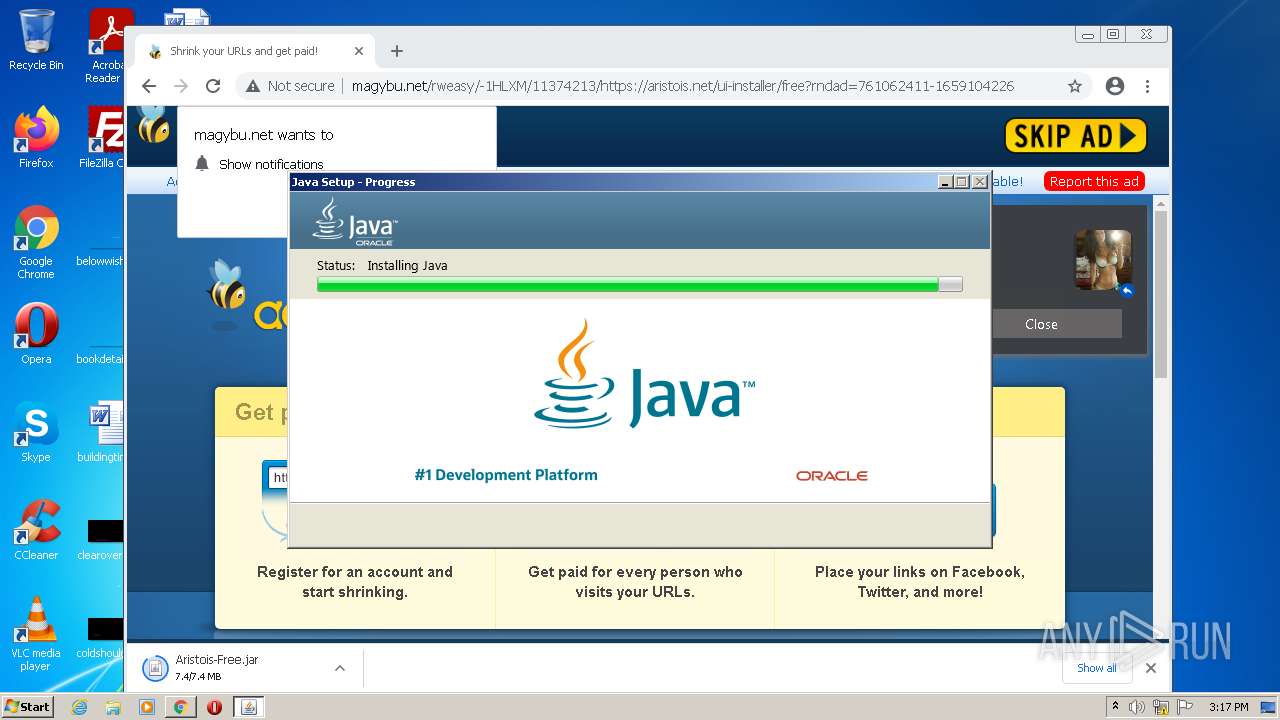Click the SKIP AD button
Viewport: 1280px width, 720px height.
point(1075,136)
